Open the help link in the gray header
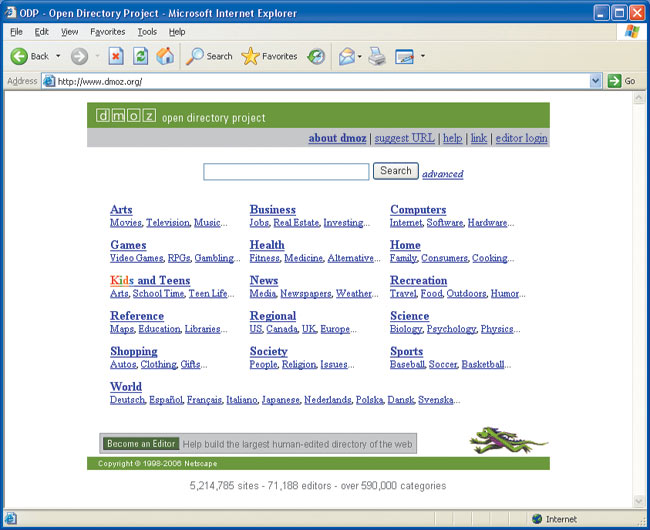Viewport: 650px width, 530px height. 453,138
